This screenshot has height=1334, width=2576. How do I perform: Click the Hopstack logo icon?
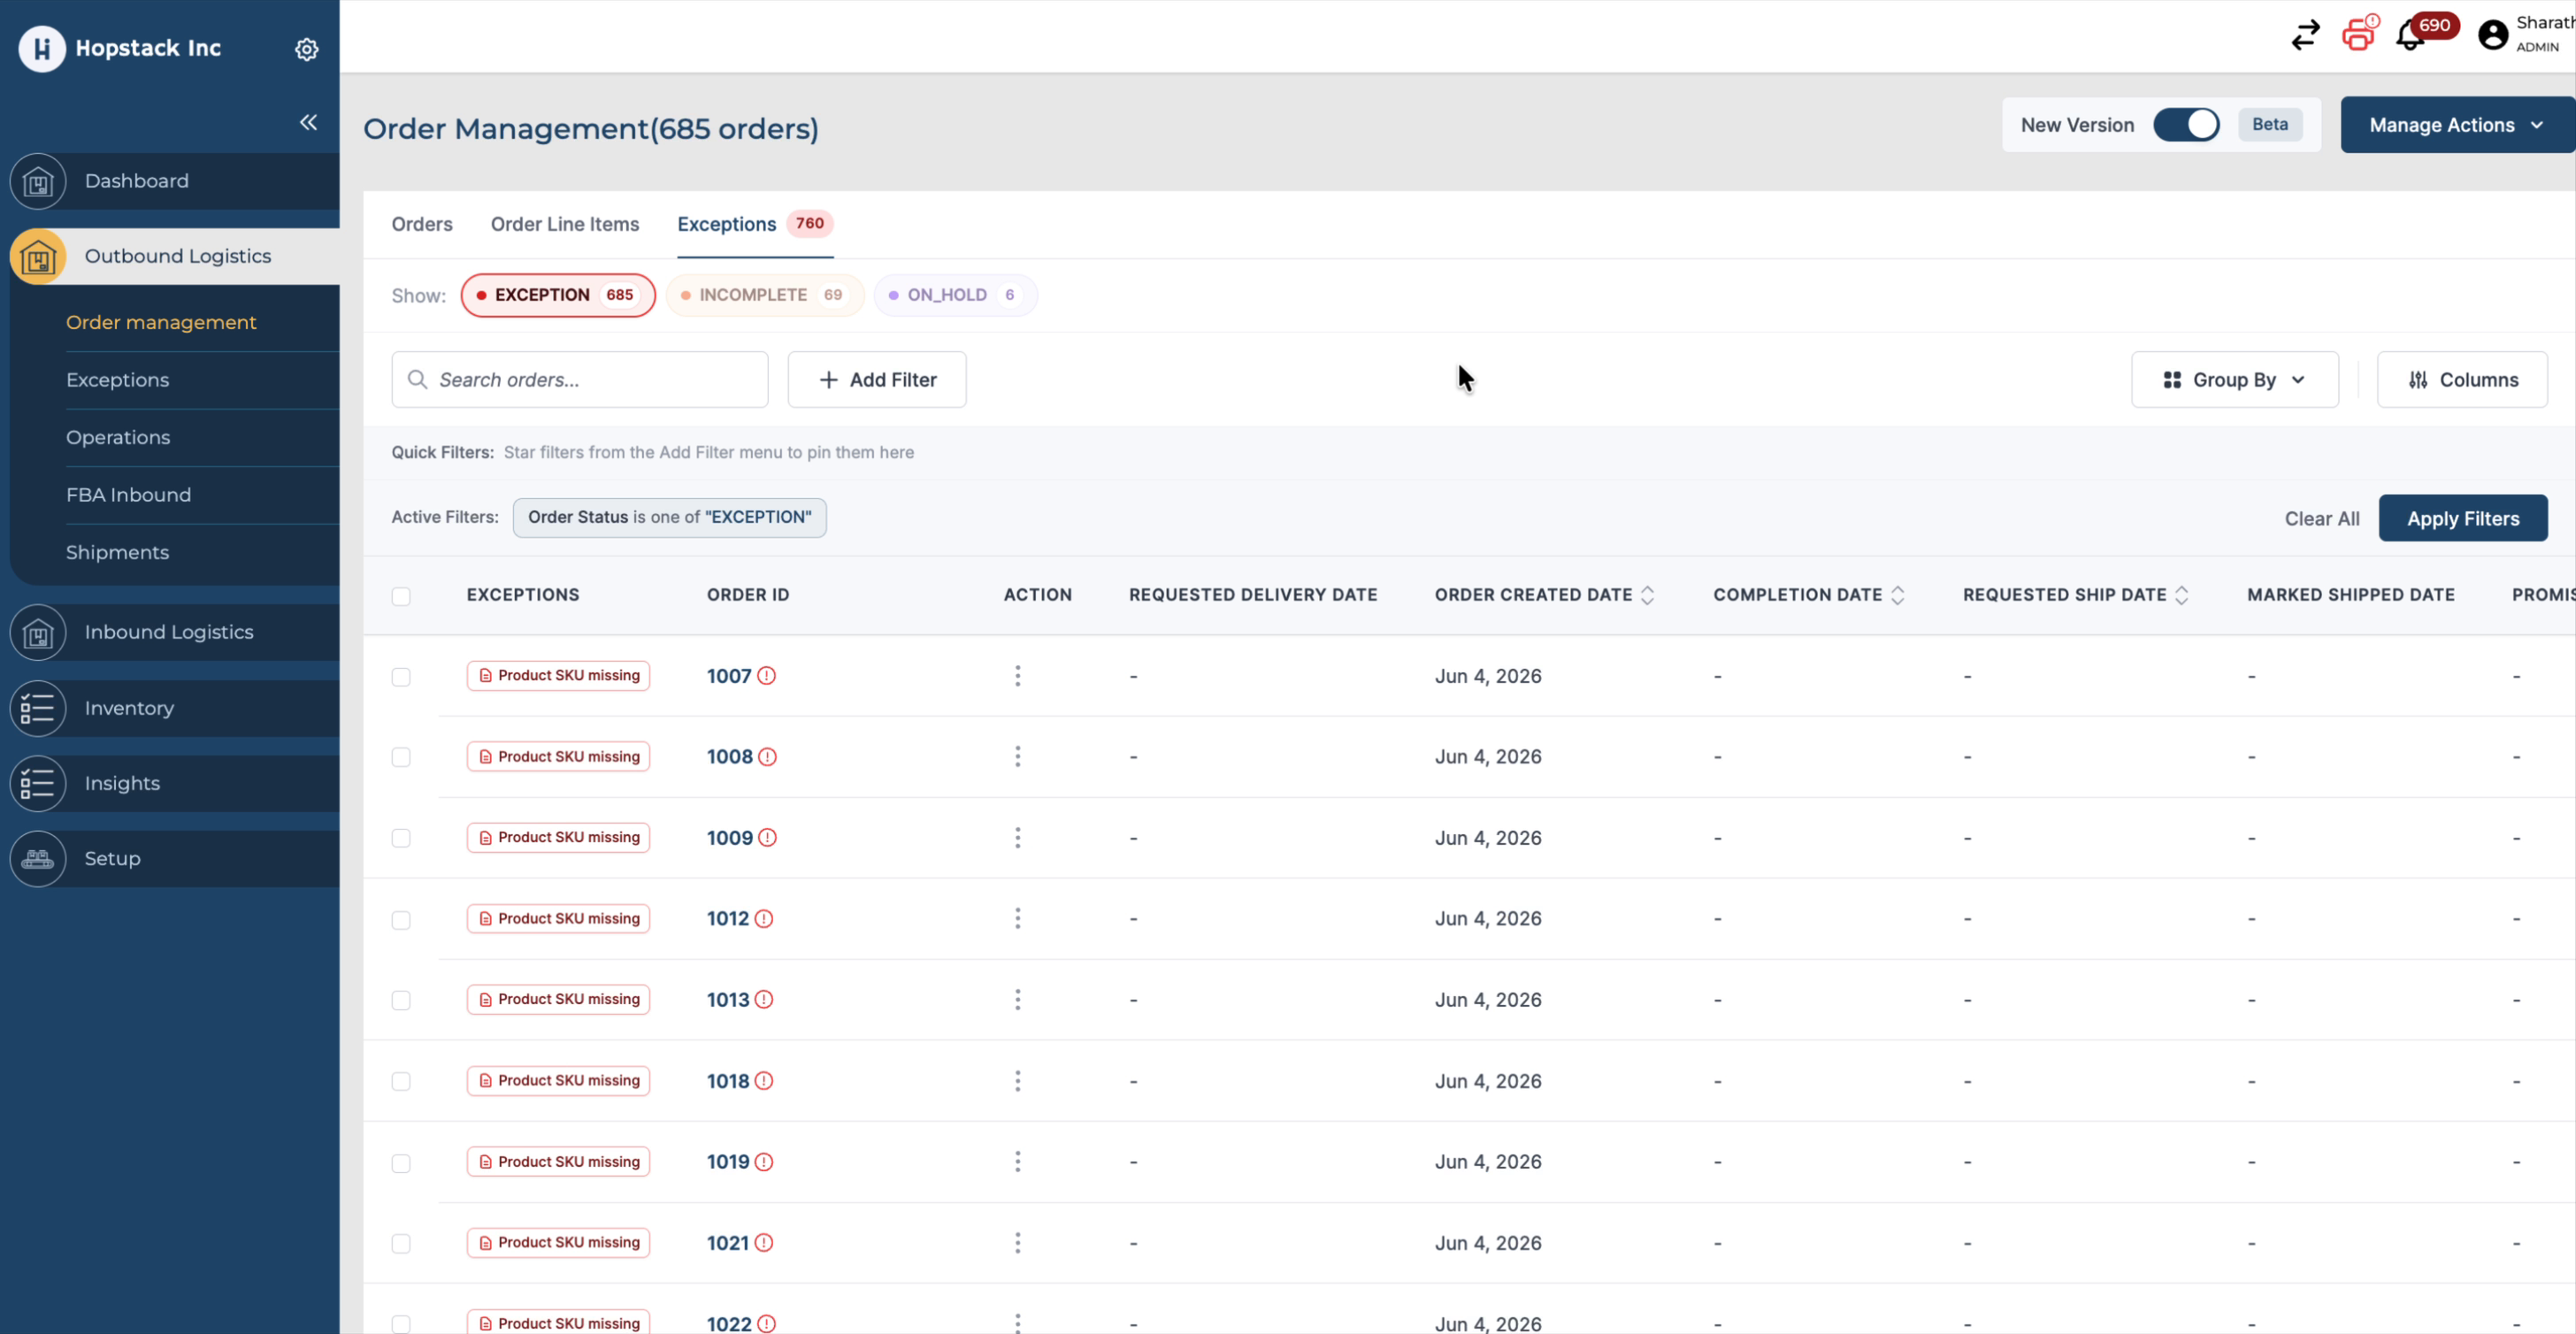[42, 48]
